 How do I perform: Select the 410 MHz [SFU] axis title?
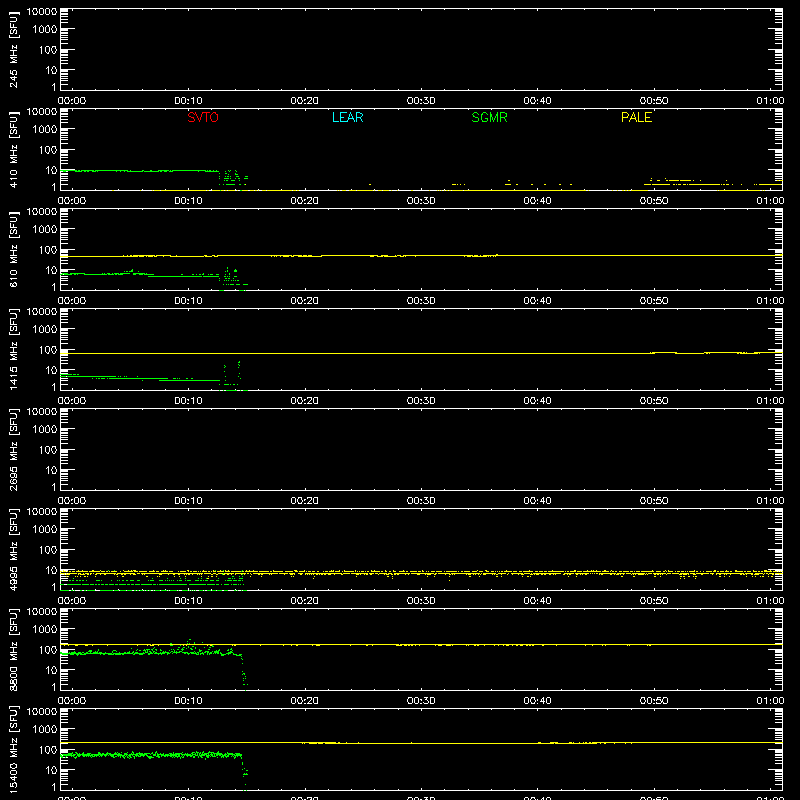pos(13,149)
